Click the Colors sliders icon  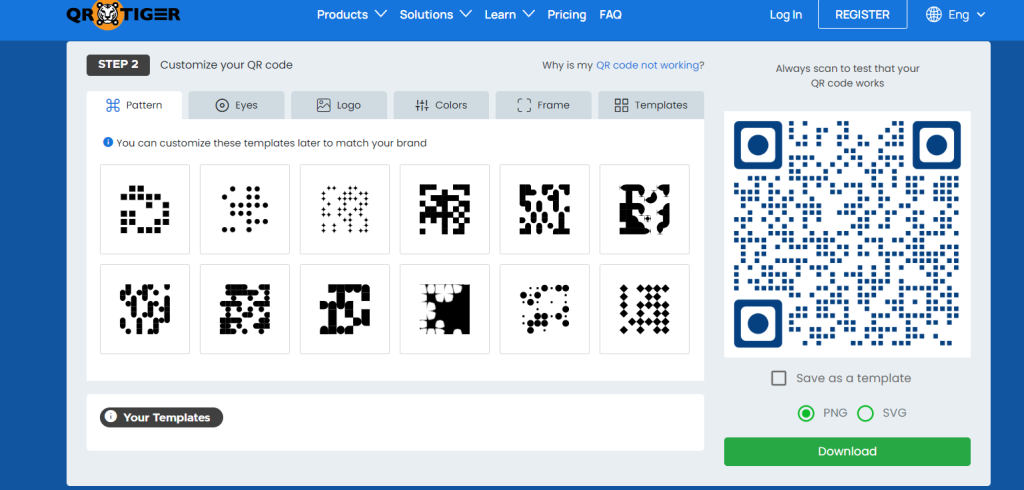pyautogui.click(x=422, y=105)
